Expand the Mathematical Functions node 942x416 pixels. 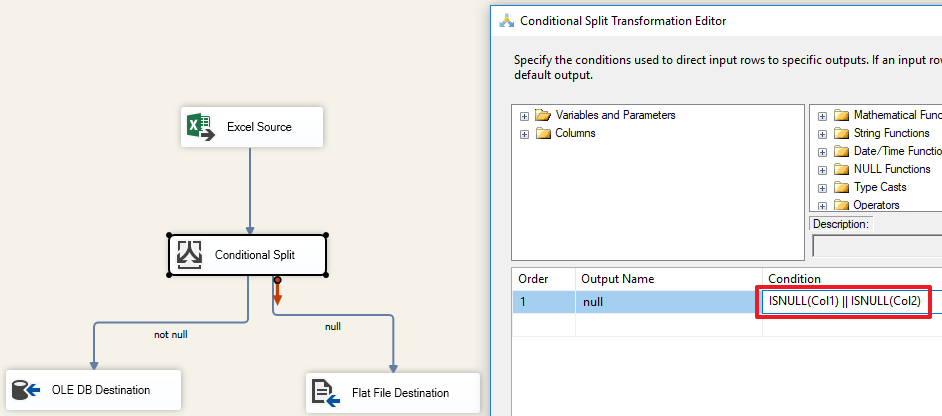click(x=822, y=116)
